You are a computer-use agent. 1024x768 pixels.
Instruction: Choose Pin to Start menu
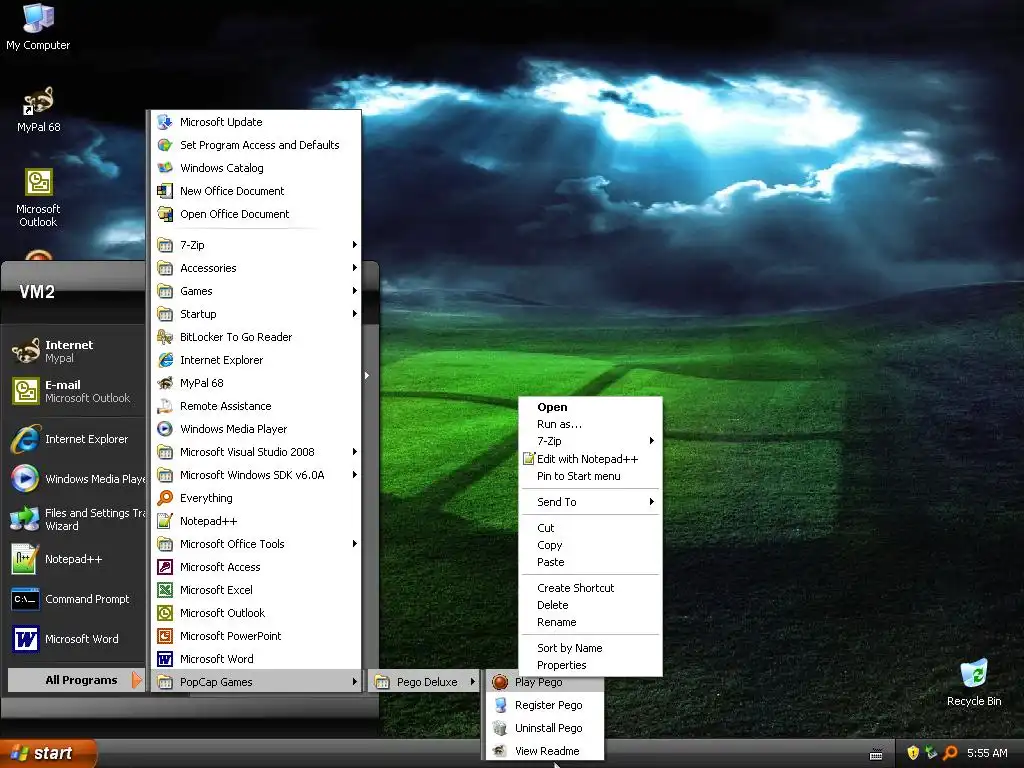point(590,476)
